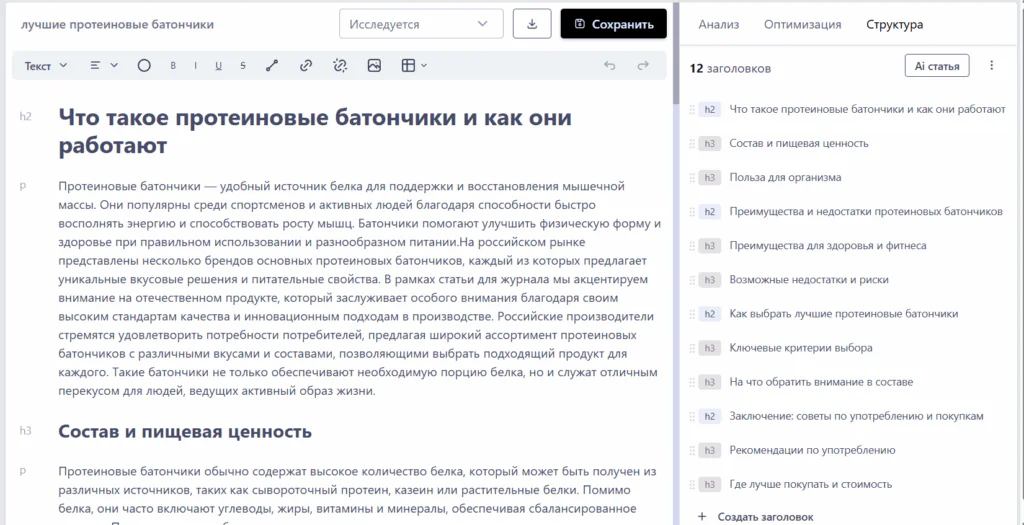1024x525 pixels.
Task: Click h3 tag of 'Где лучше покупать'
Action: (x=709, y=485)
